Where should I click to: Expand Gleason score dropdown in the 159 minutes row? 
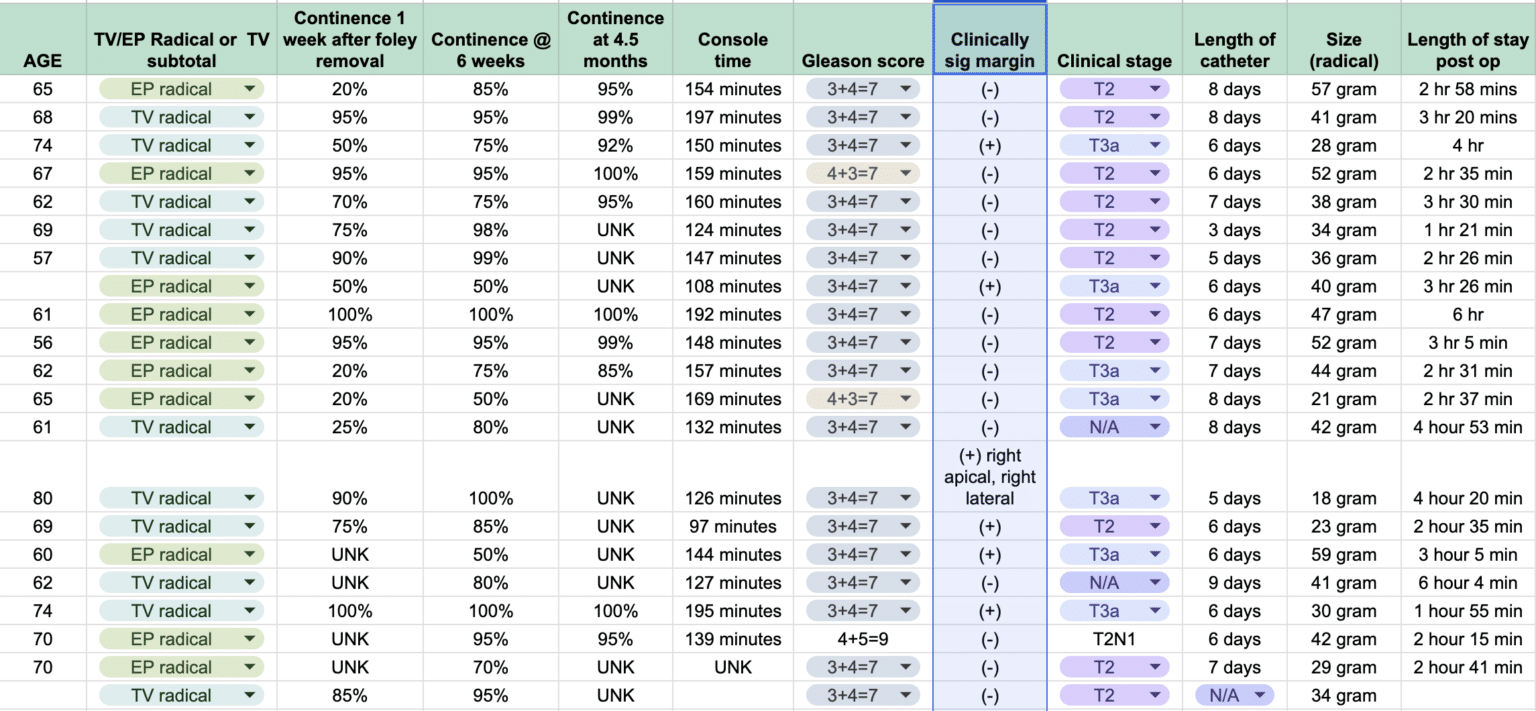(905, 174)
